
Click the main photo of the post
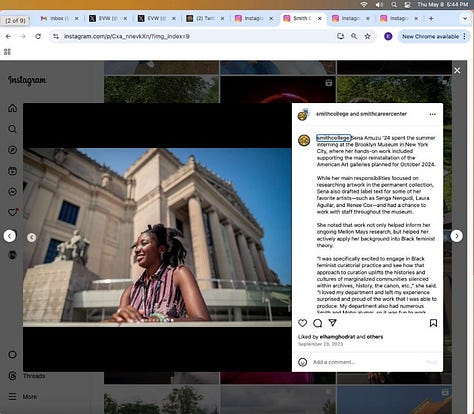pos(157,237)
